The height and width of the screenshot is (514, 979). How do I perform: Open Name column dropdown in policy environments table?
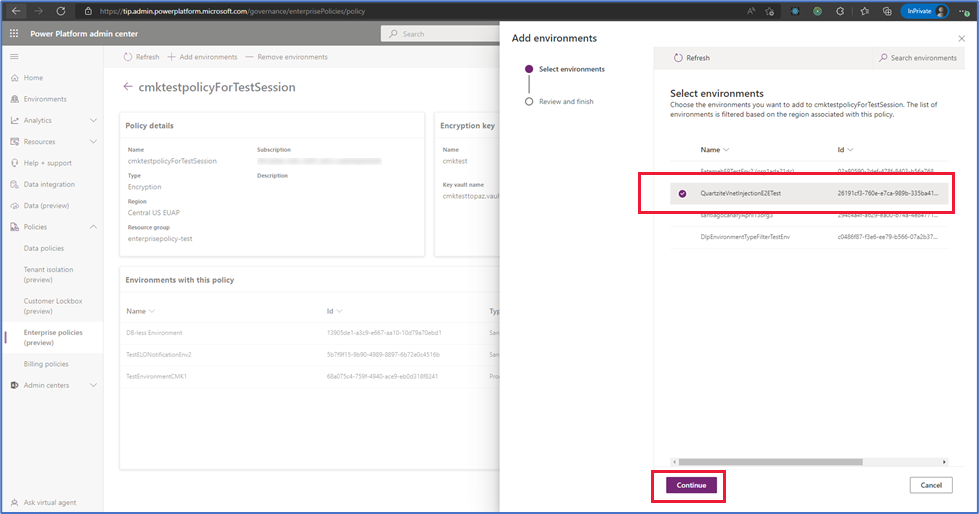tap(152, 311)
